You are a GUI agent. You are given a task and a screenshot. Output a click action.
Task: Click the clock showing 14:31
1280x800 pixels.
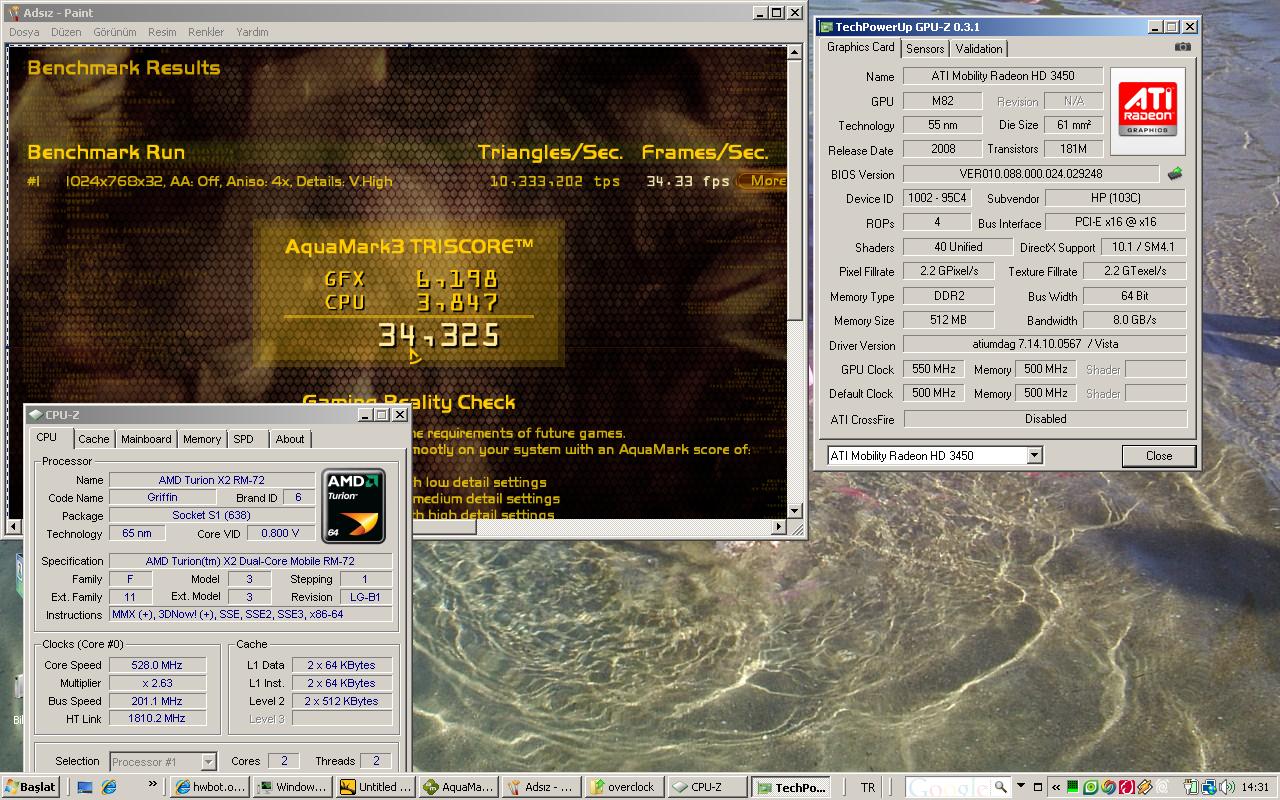click(x=1254, y=787)
